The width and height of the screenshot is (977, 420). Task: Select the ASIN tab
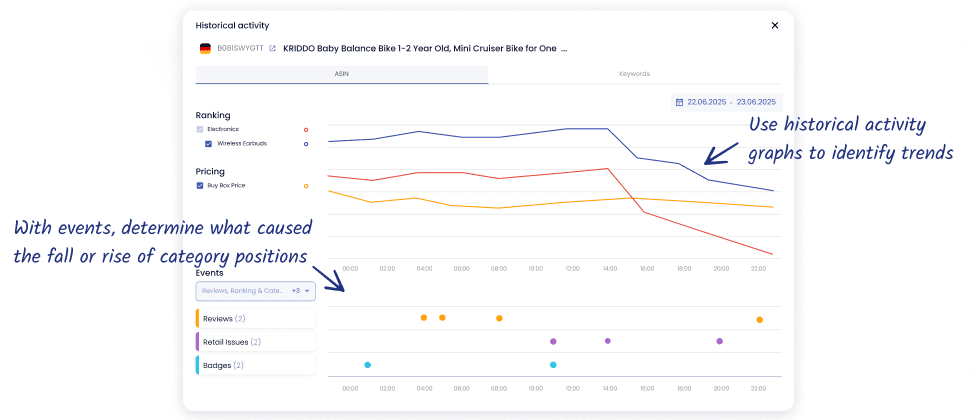coord(341,74)
